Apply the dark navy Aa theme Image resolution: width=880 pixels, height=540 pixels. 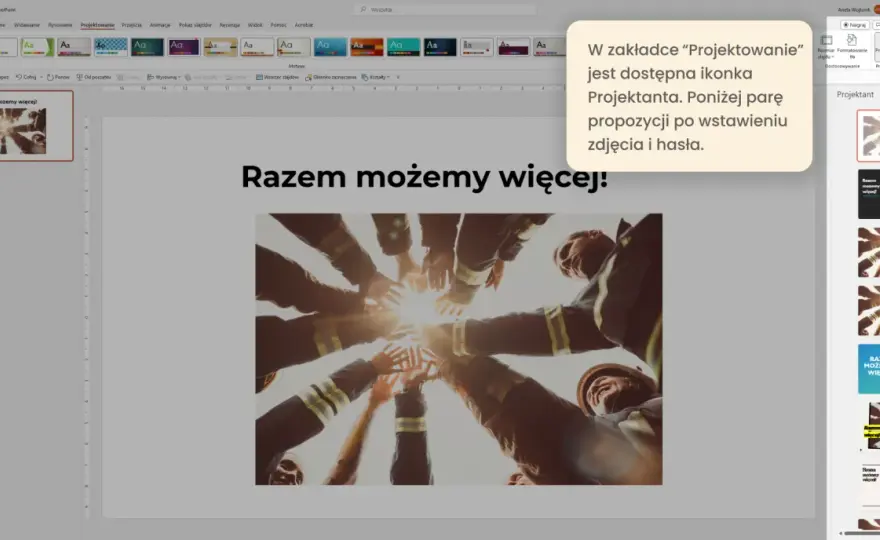(440, 47)
